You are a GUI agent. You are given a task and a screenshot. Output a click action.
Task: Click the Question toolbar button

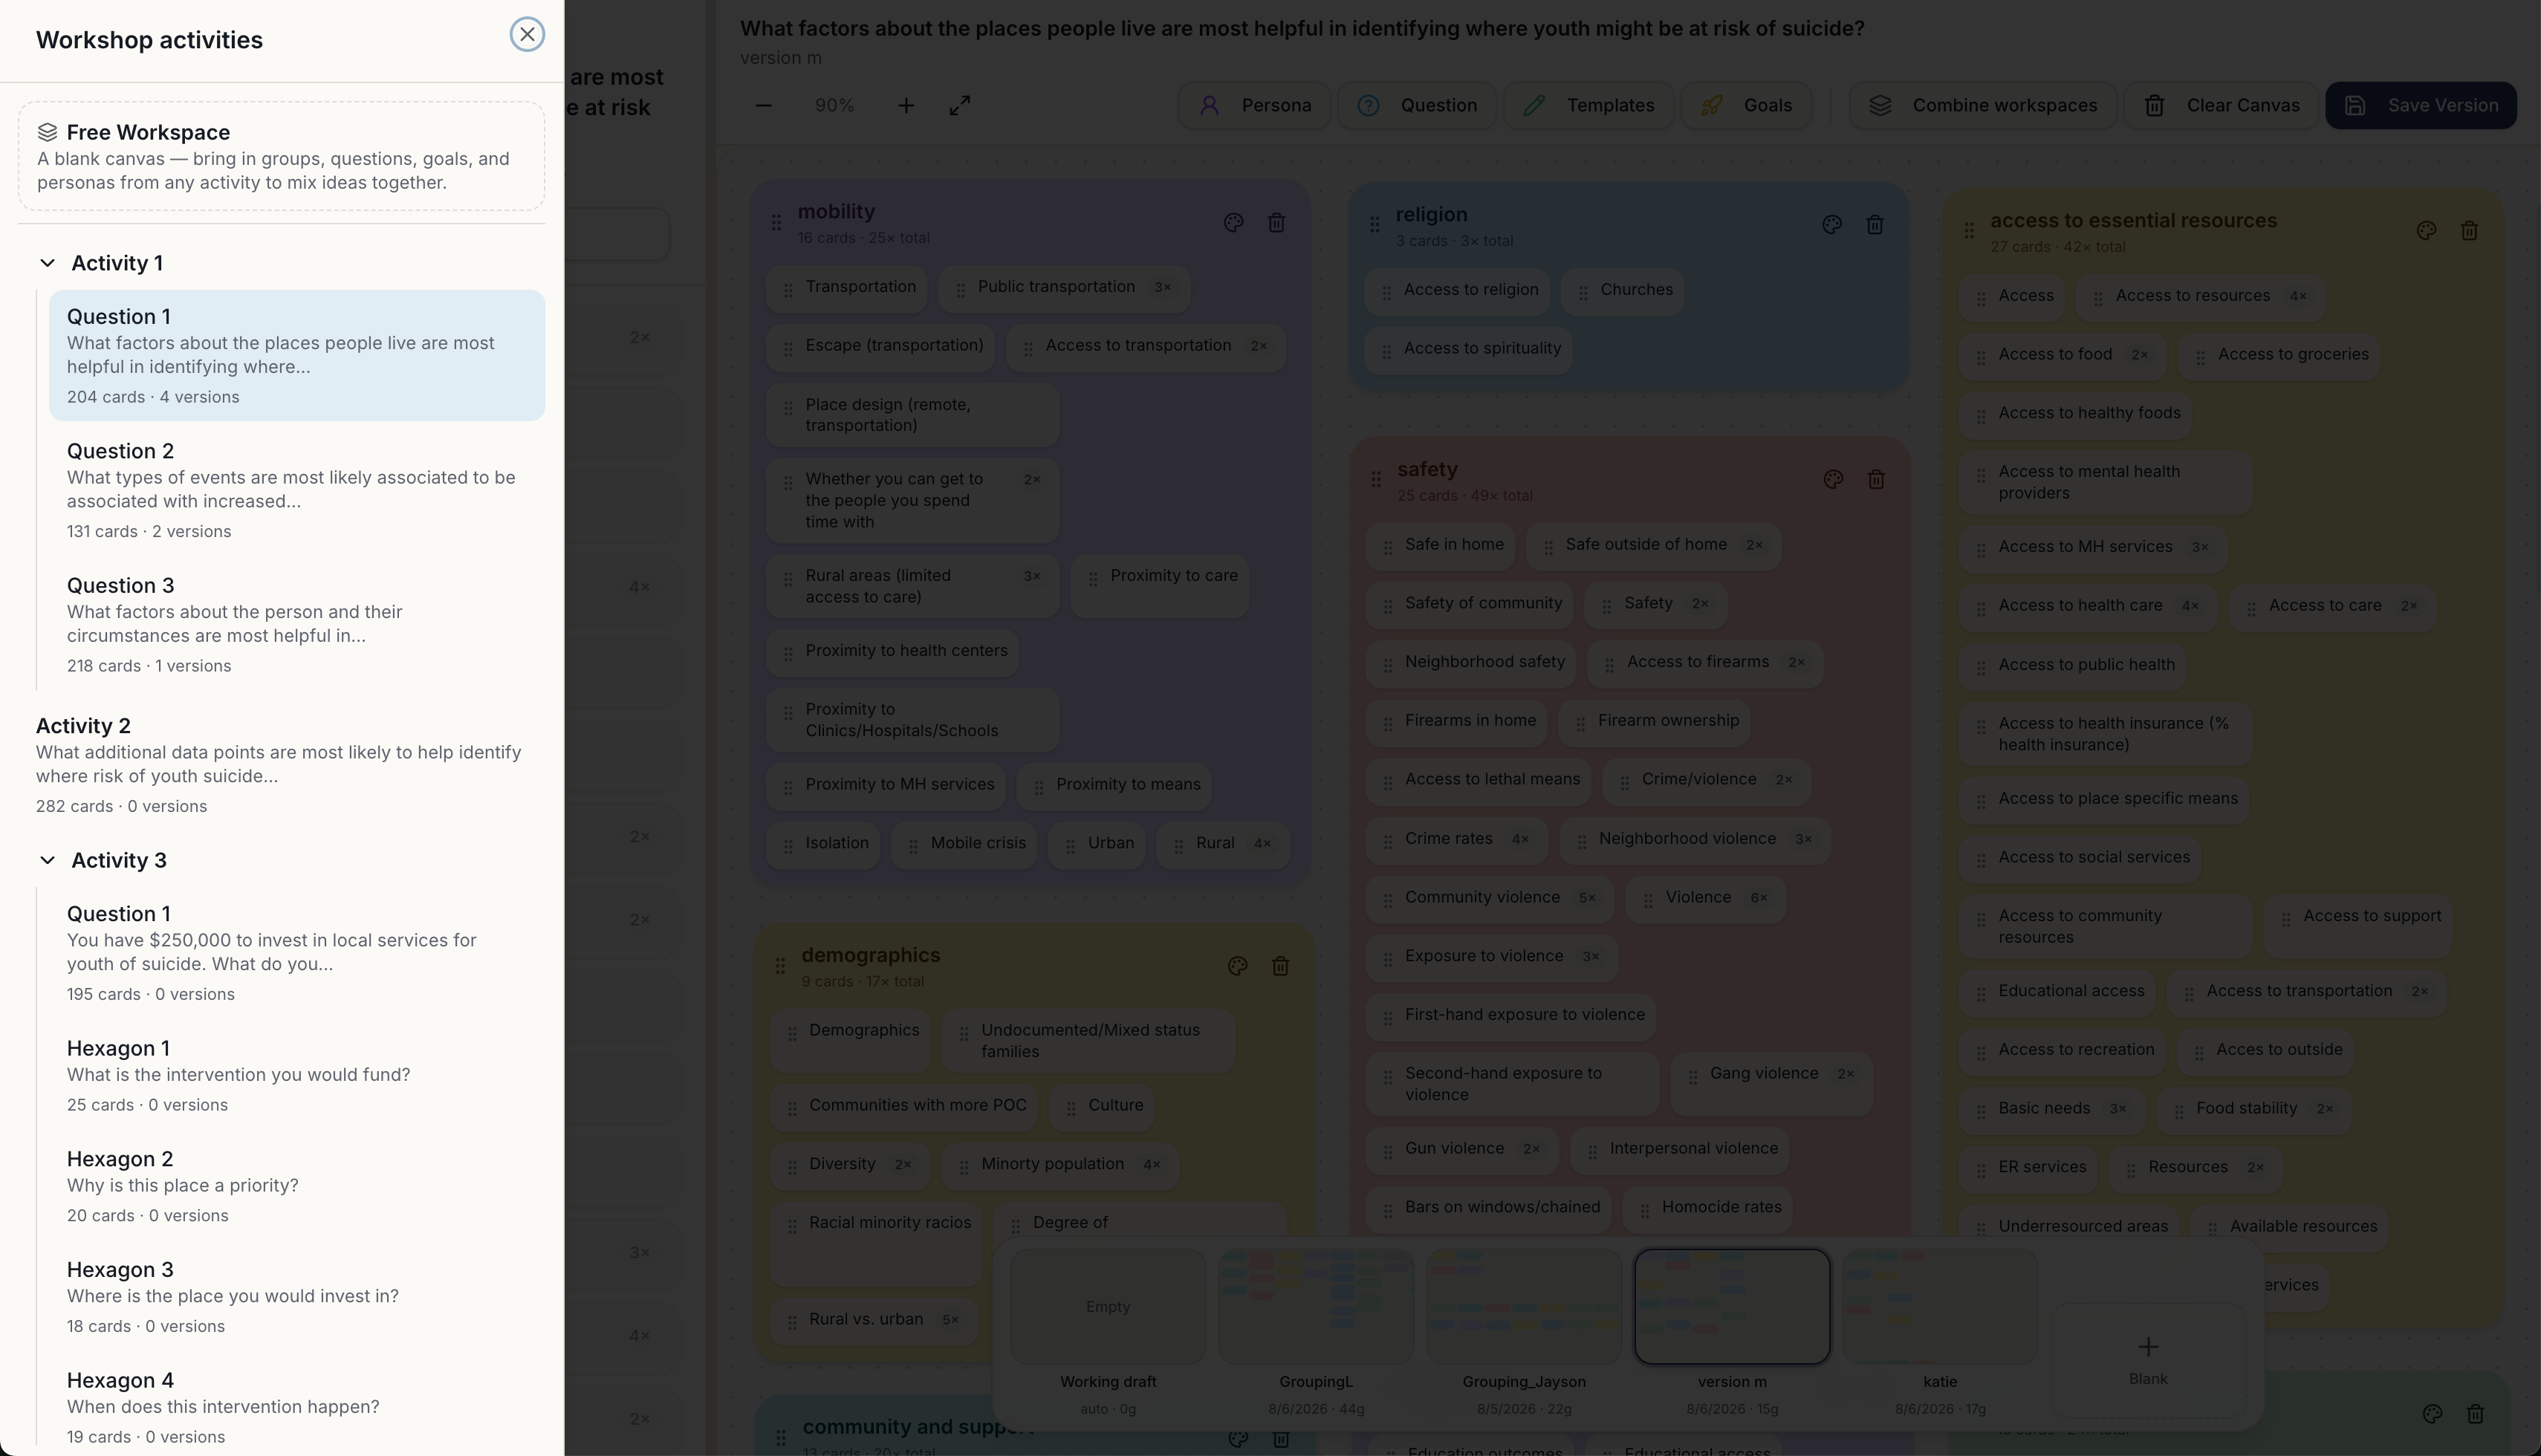[x=1417, y=105]
